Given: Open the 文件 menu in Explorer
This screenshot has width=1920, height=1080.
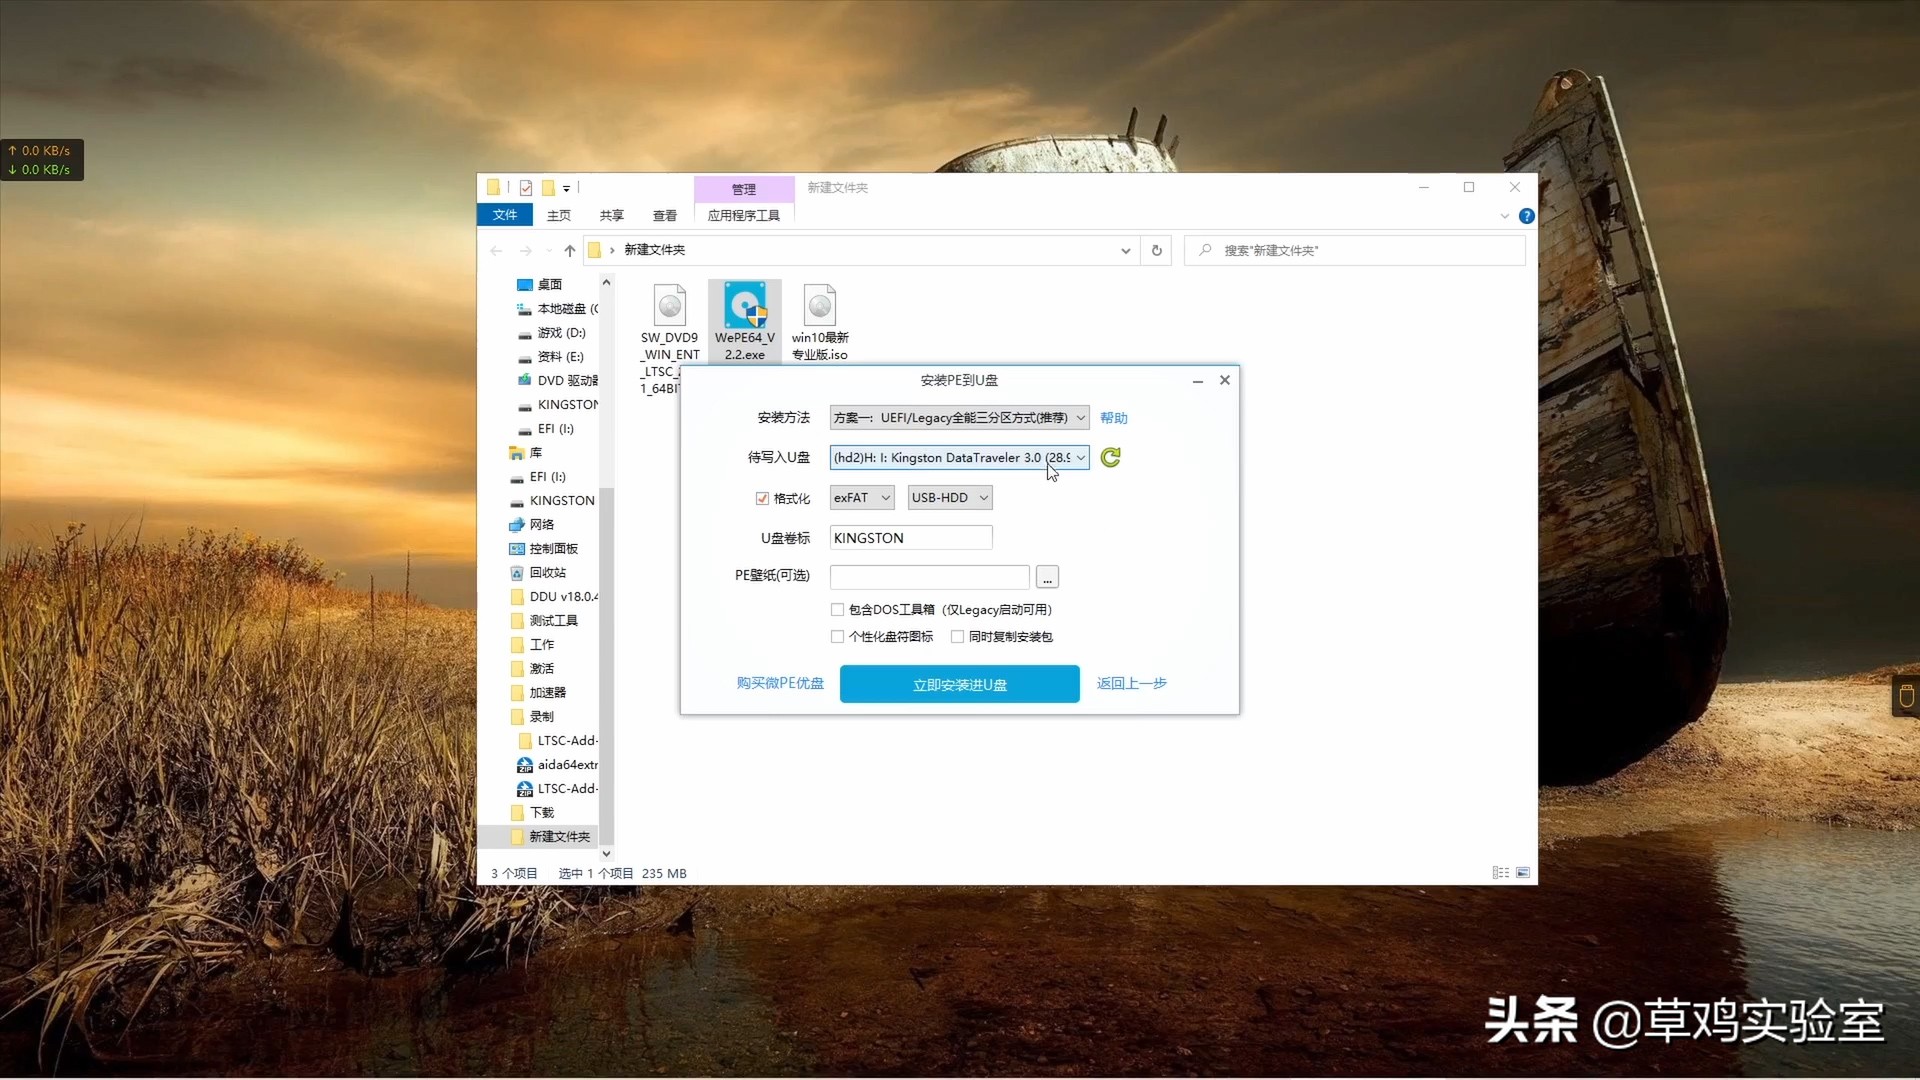Looking at the screenshot, I should (x=505, y=215).
